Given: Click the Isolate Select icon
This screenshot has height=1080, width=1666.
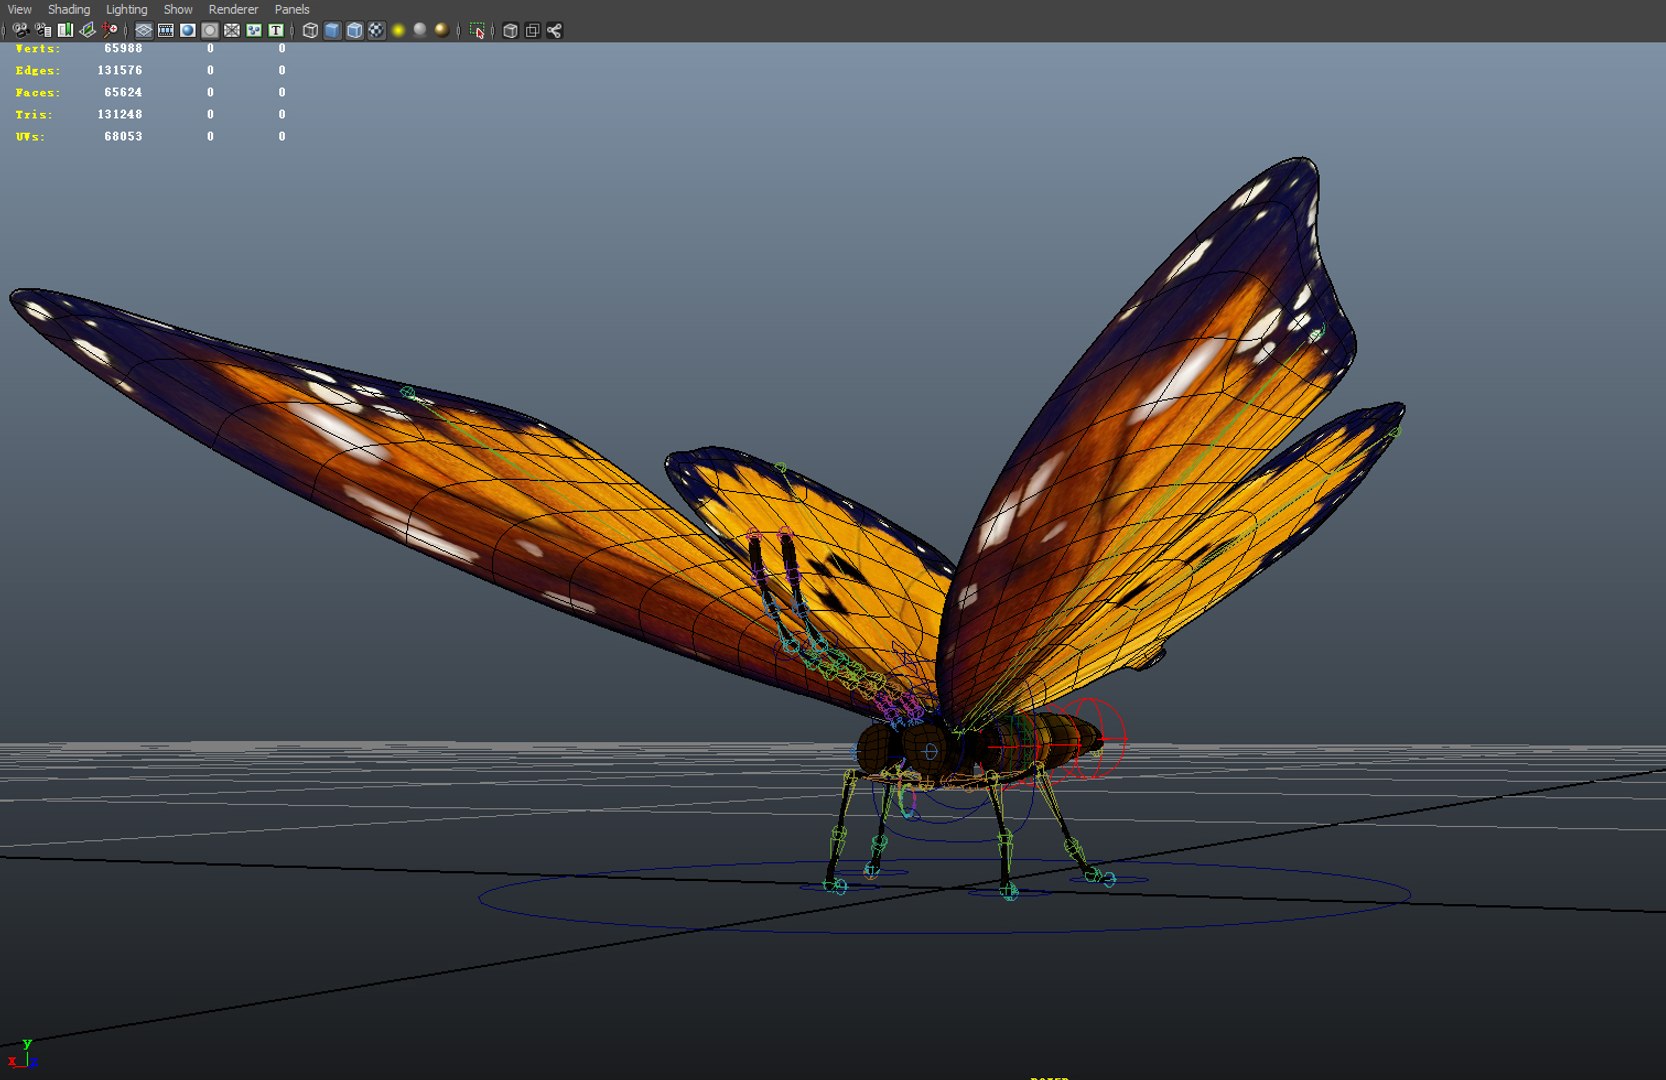Looking at the screenshot, I should coord(477,30).
